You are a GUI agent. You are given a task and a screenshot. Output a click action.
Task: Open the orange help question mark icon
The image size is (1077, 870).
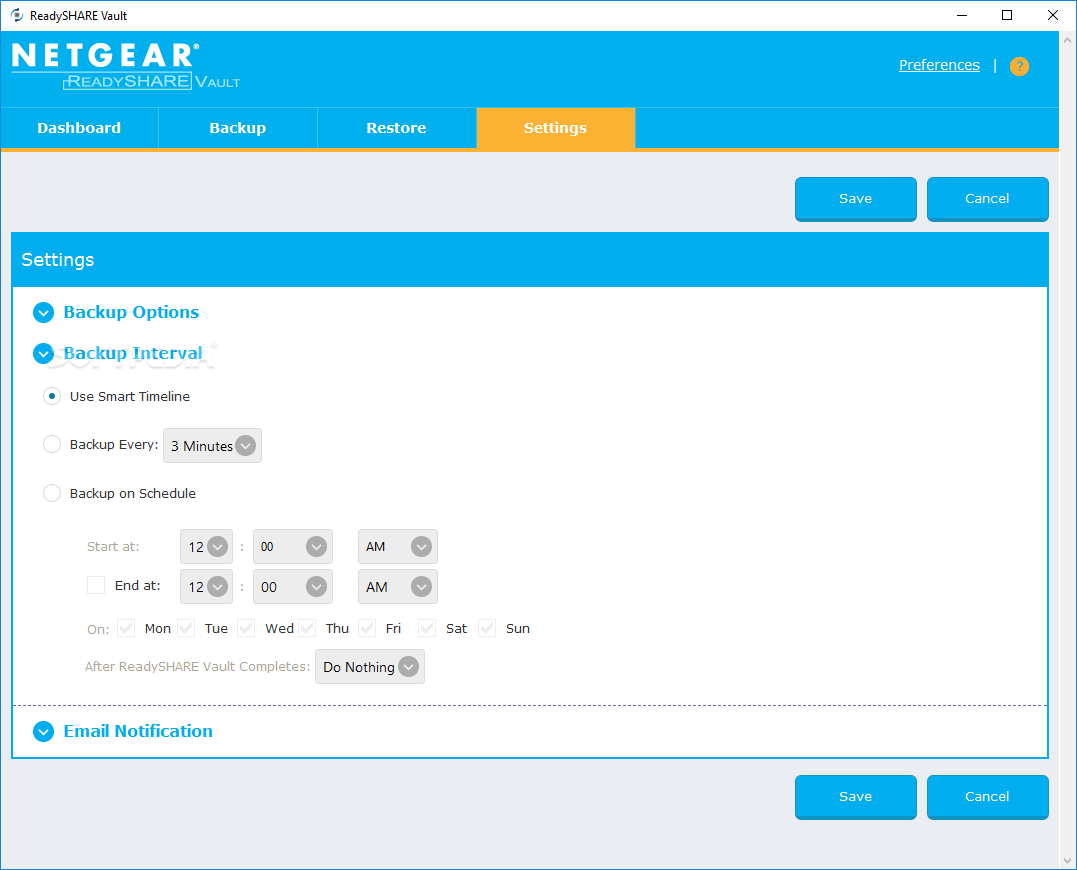[x=1019, y=67]
